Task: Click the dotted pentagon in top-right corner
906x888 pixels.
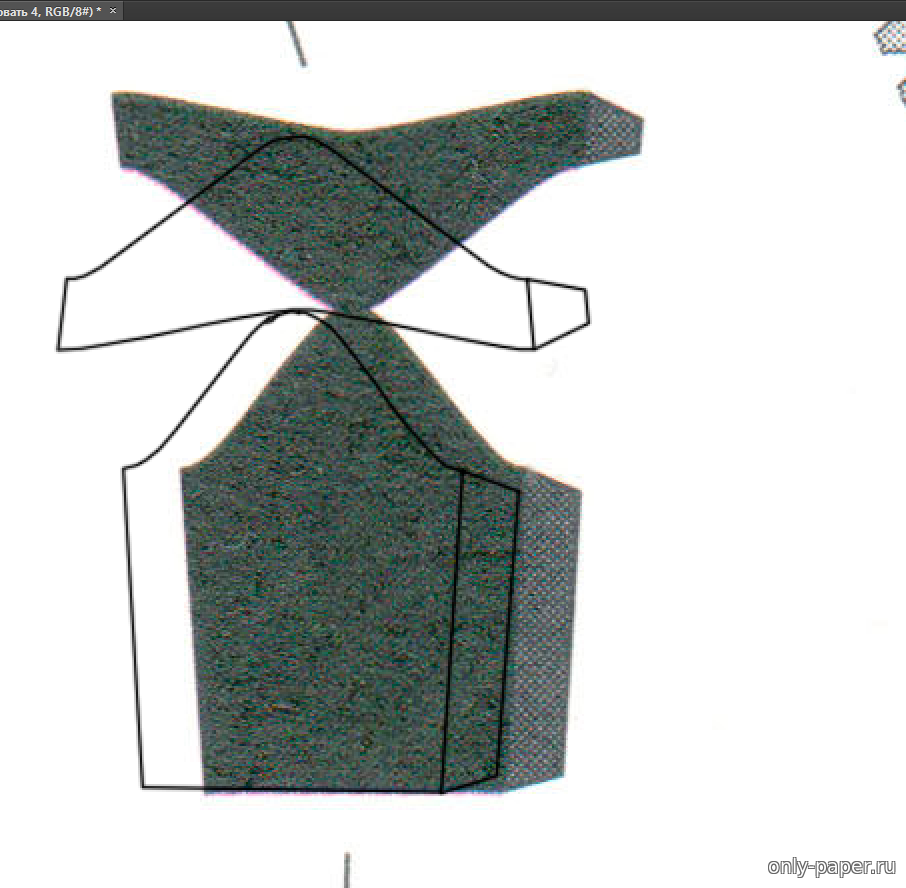Action: tap(891, 37)
